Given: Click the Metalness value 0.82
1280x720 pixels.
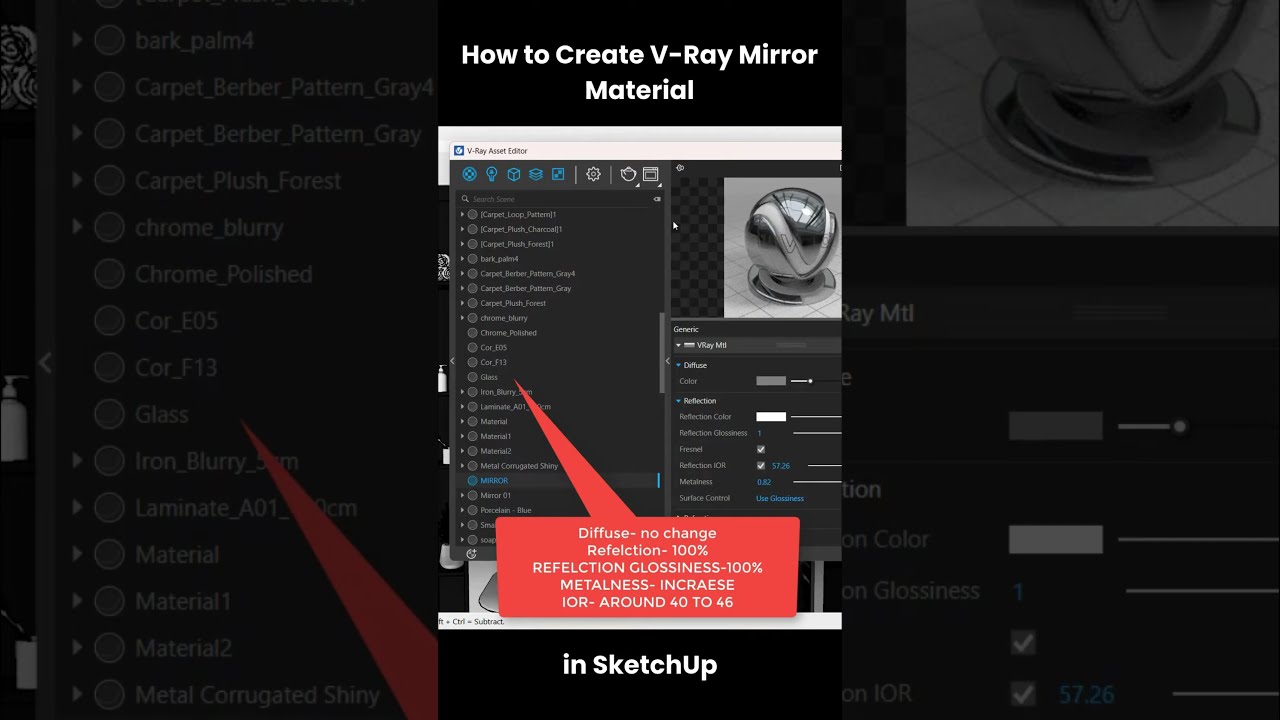Looking at the screenshot, I should (764, 482).
